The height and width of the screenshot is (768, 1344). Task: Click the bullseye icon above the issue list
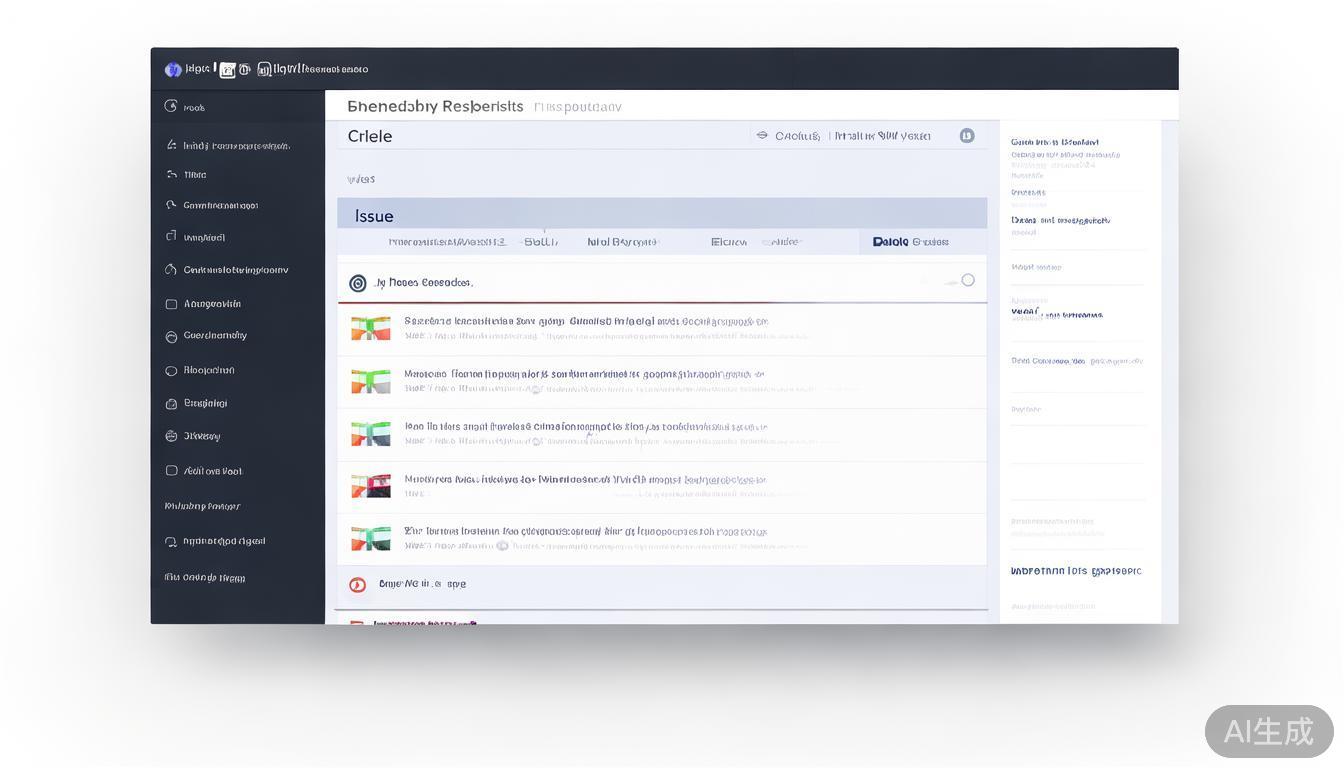[357, 284]
